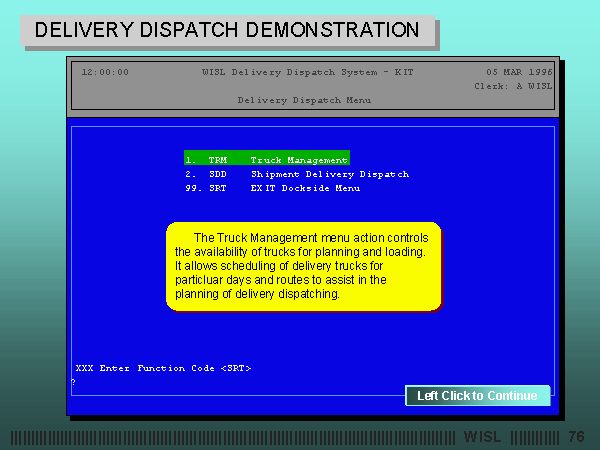Select the EXIT Dockside Menu entry
Viewport: 600px width, 450px height.
272,188
